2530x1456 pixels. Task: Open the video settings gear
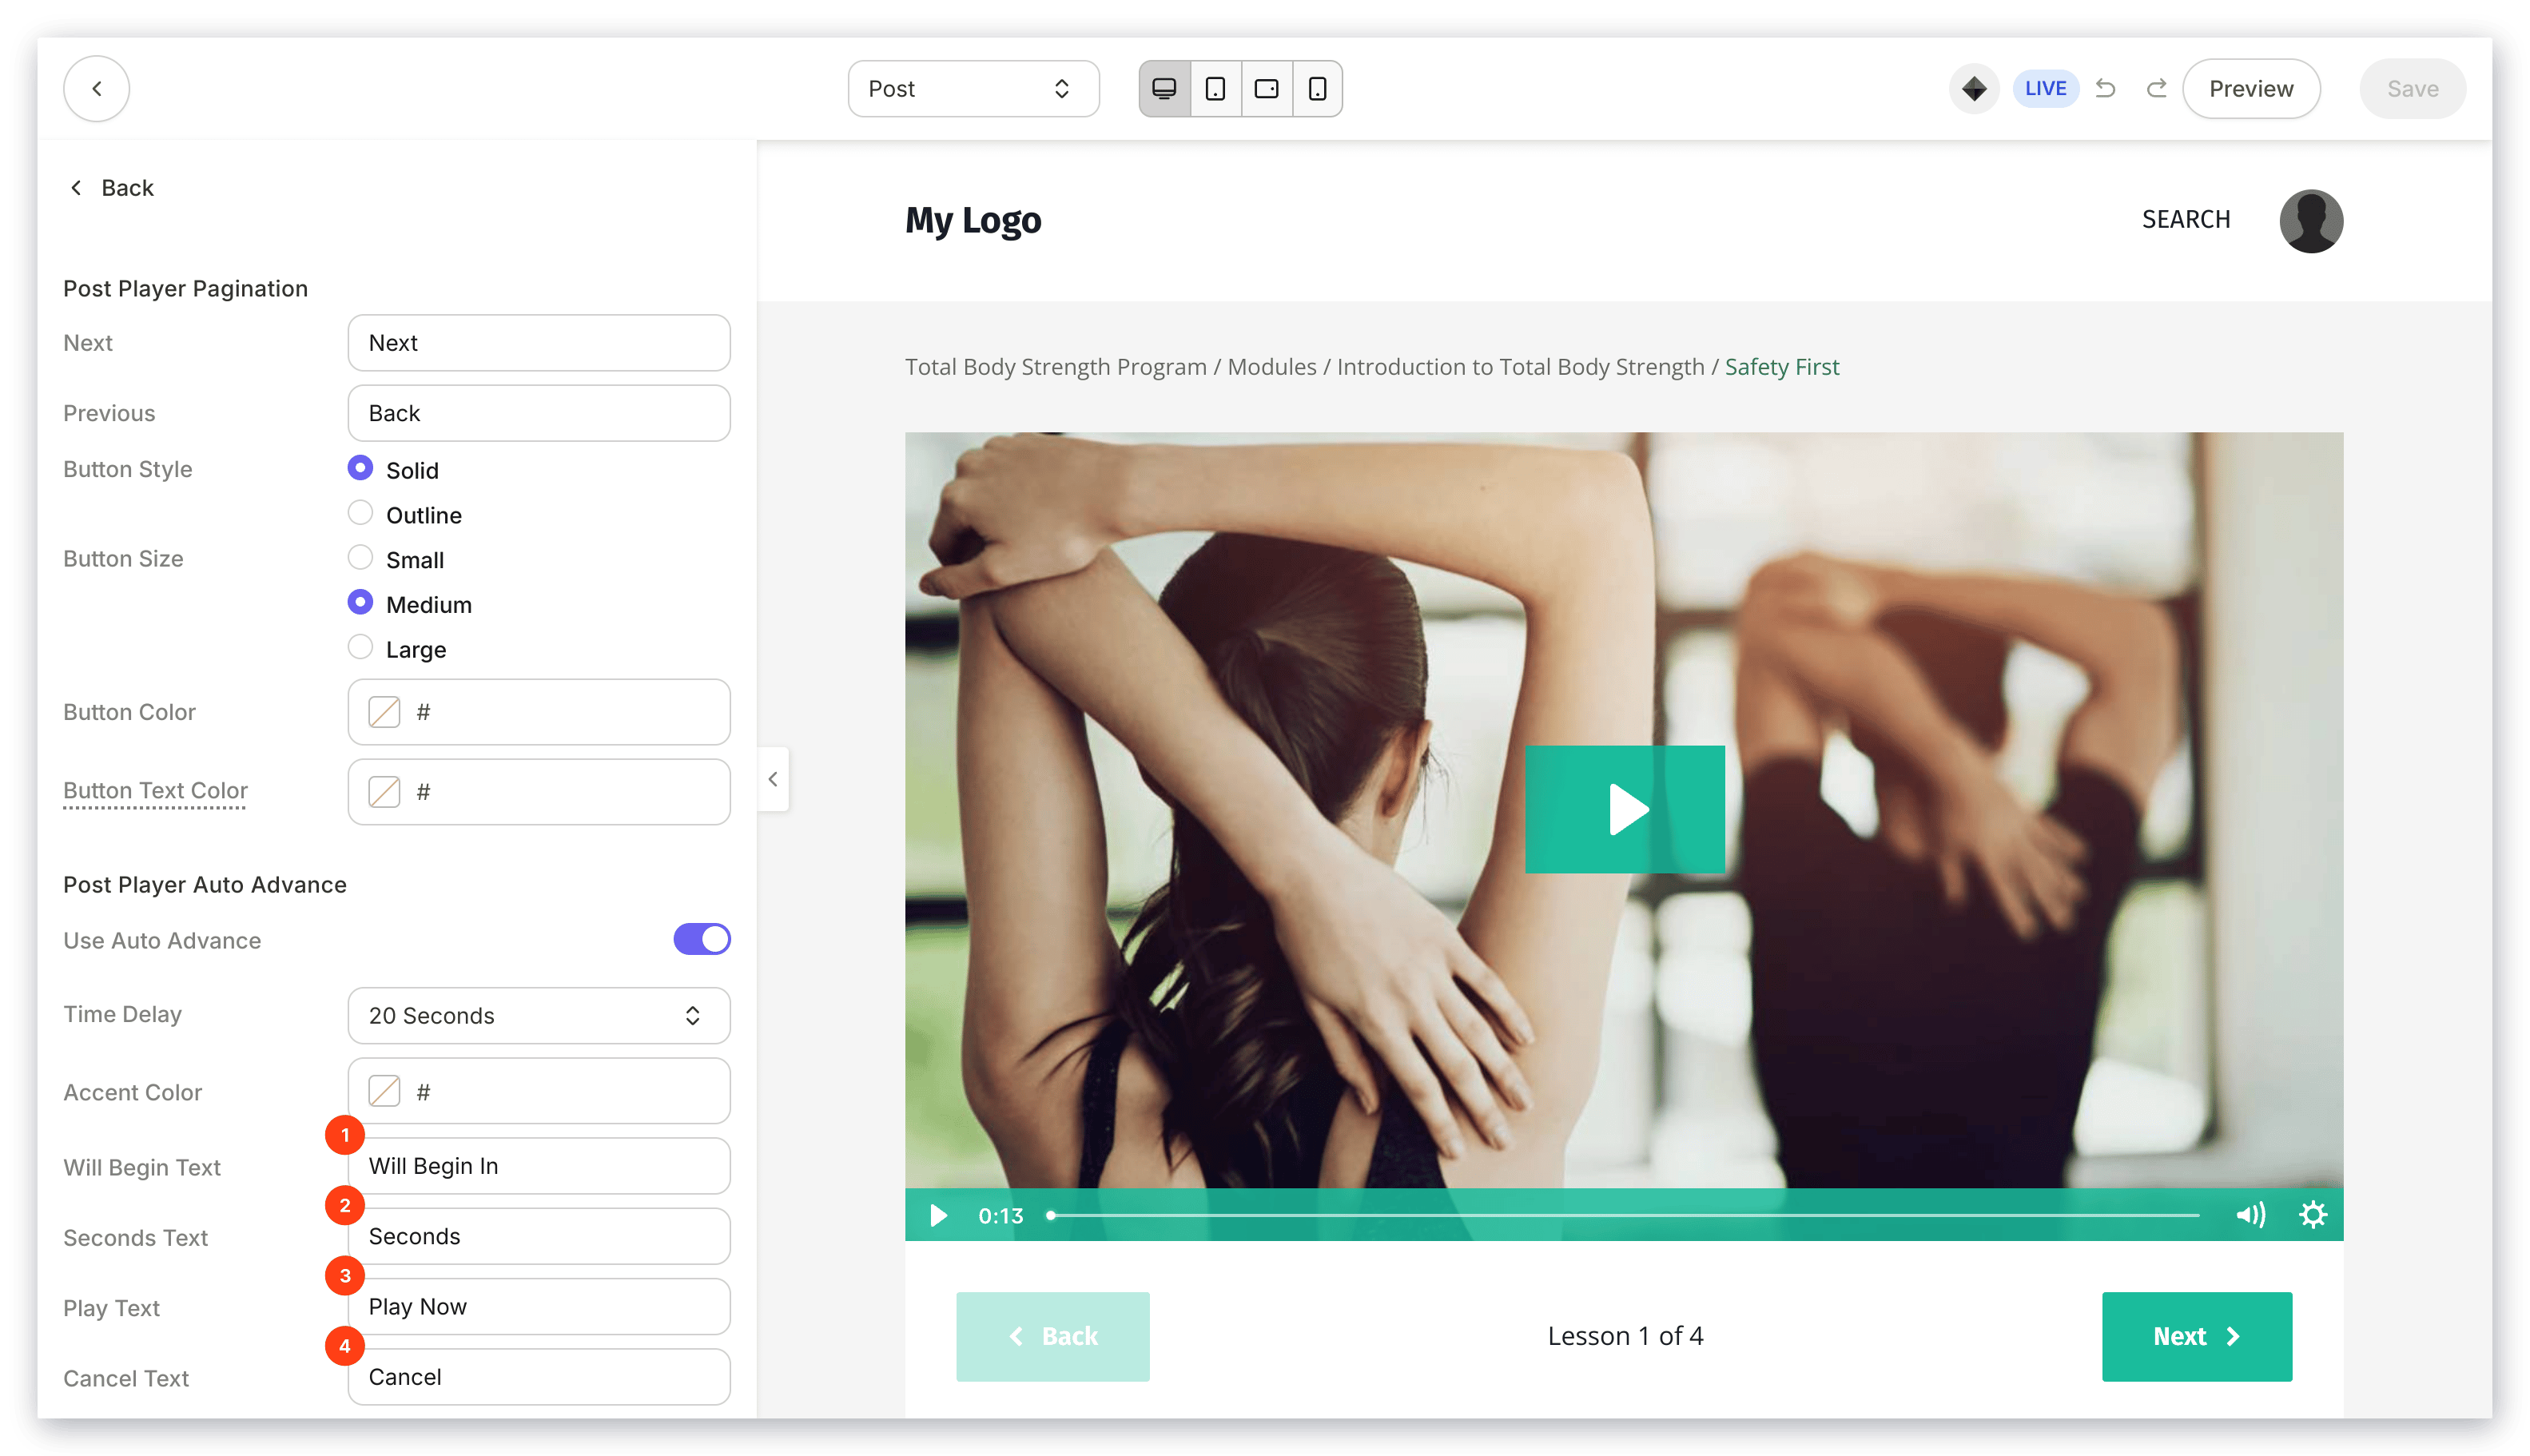pos(2312,1215)
